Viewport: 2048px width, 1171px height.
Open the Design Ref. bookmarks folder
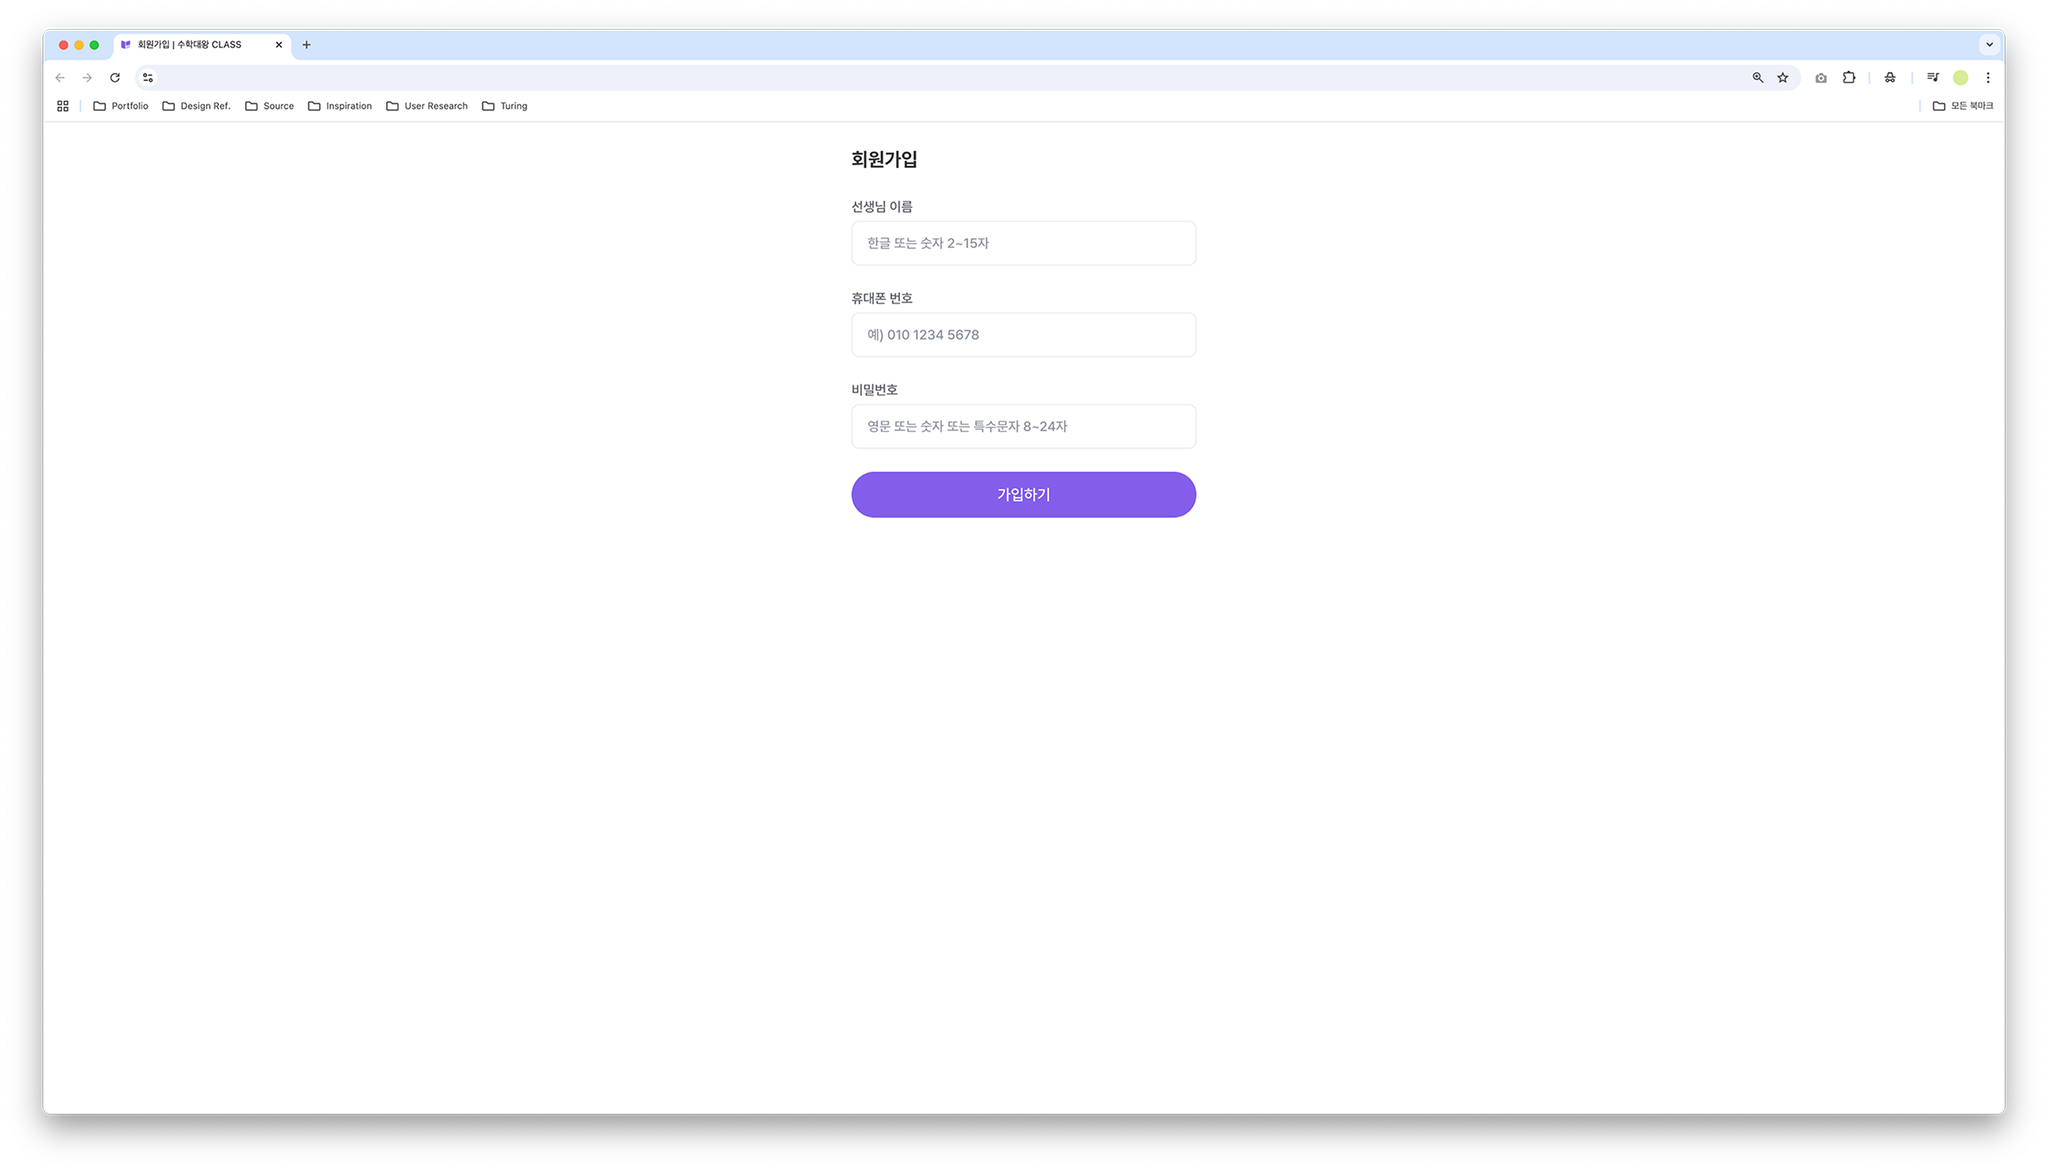pos(196,106)
